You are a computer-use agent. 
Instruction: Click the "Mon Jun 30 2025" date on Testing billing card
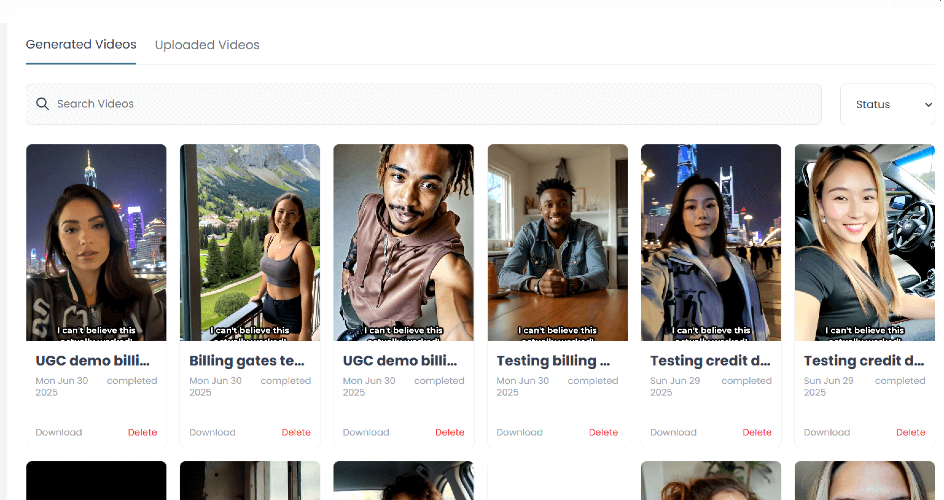(522, 386)
